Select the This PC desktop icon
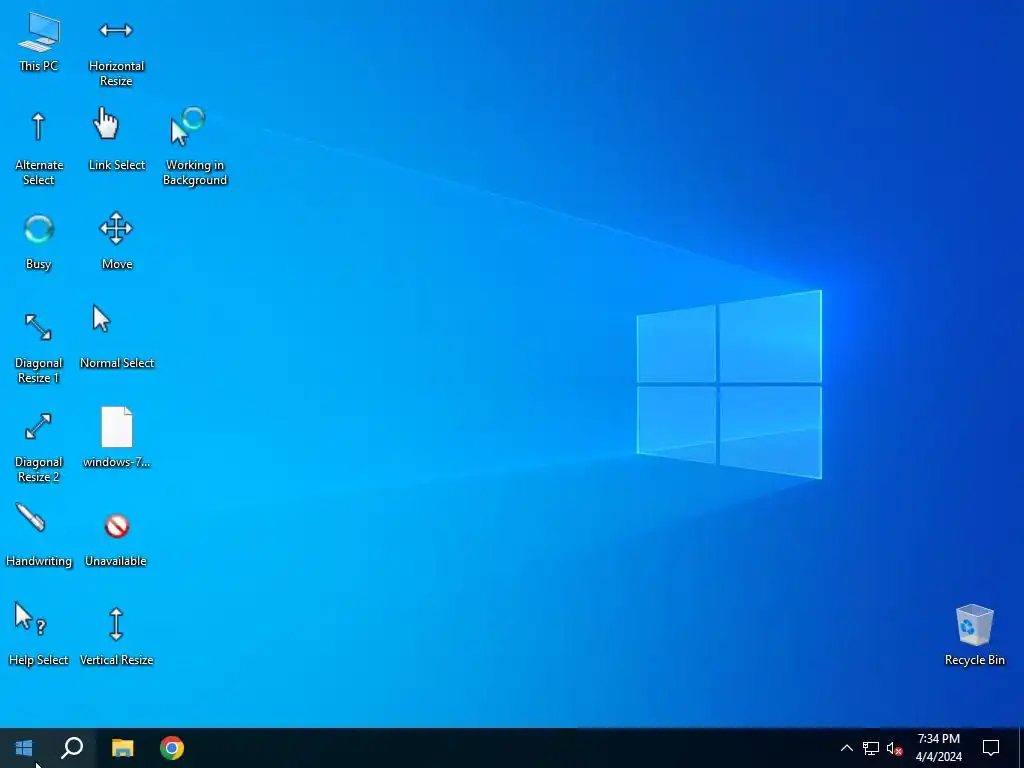1024x768 pixels. point(39,42)
